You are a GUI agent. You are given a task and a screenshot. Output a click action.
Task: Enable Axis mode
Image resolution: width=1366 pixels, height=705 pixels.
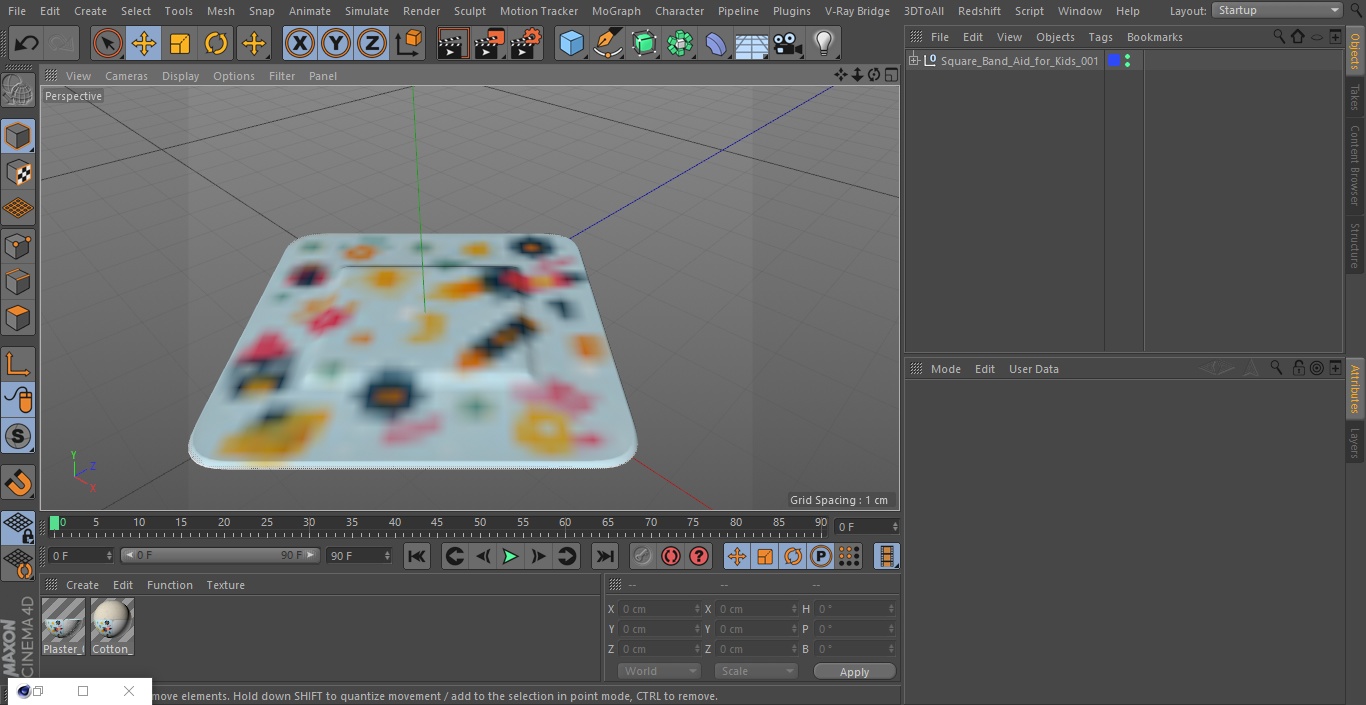coord(18,364)
